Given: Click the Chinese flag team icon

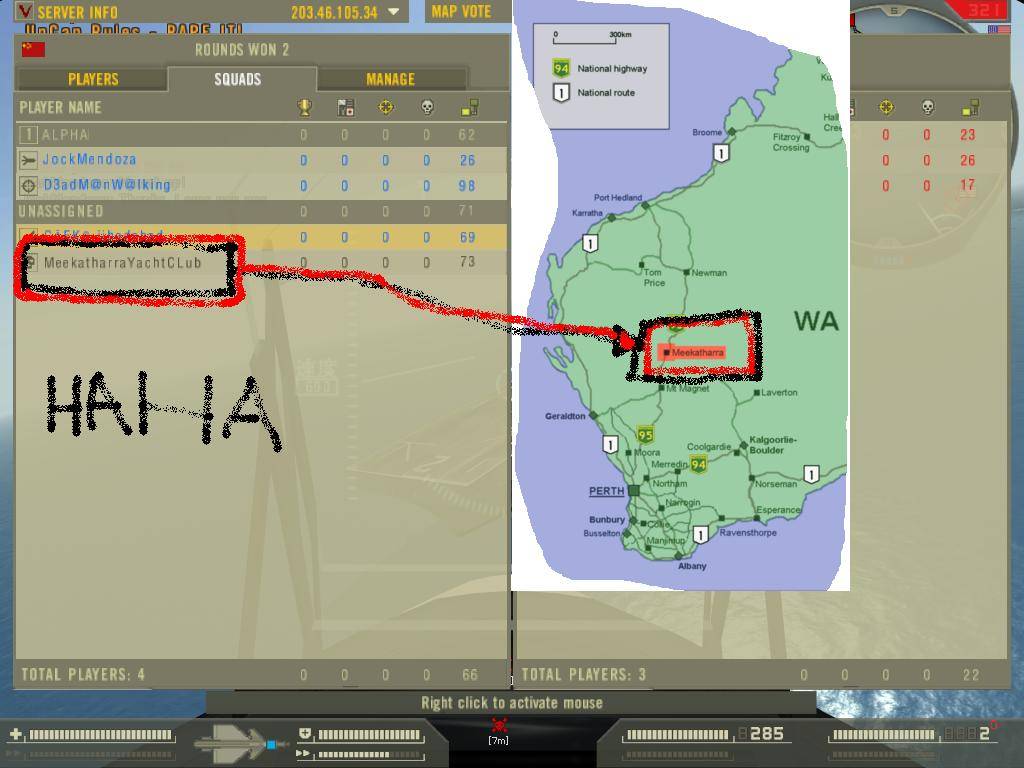Looking at the screenshot, I should [33, 49].
